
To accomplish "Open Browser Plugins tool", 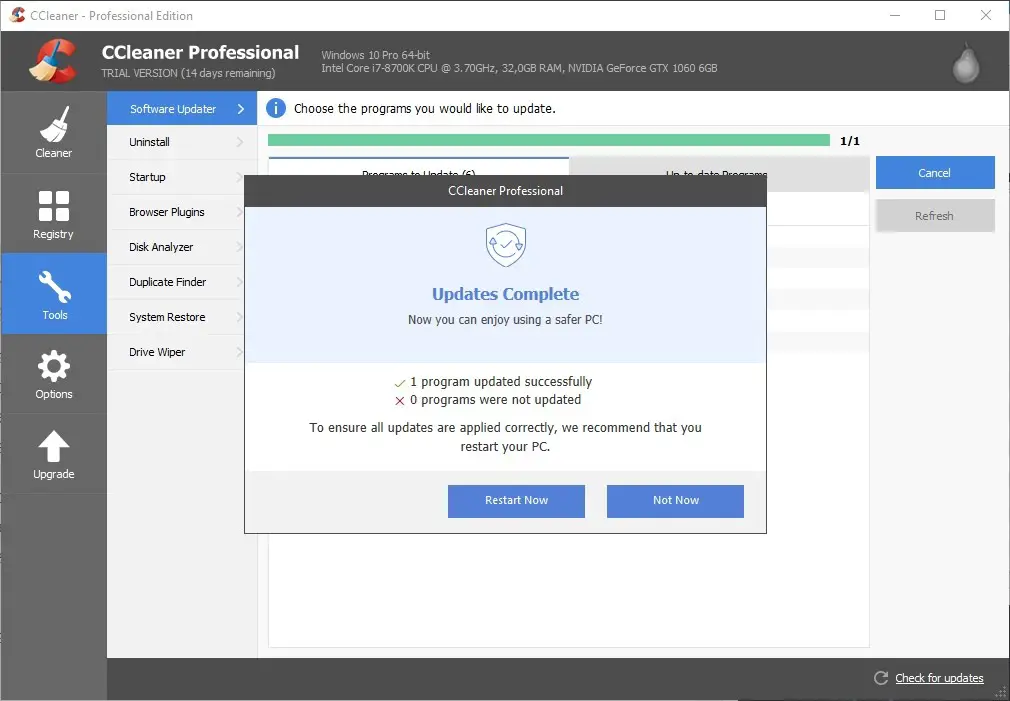I will tap(176, 212).
